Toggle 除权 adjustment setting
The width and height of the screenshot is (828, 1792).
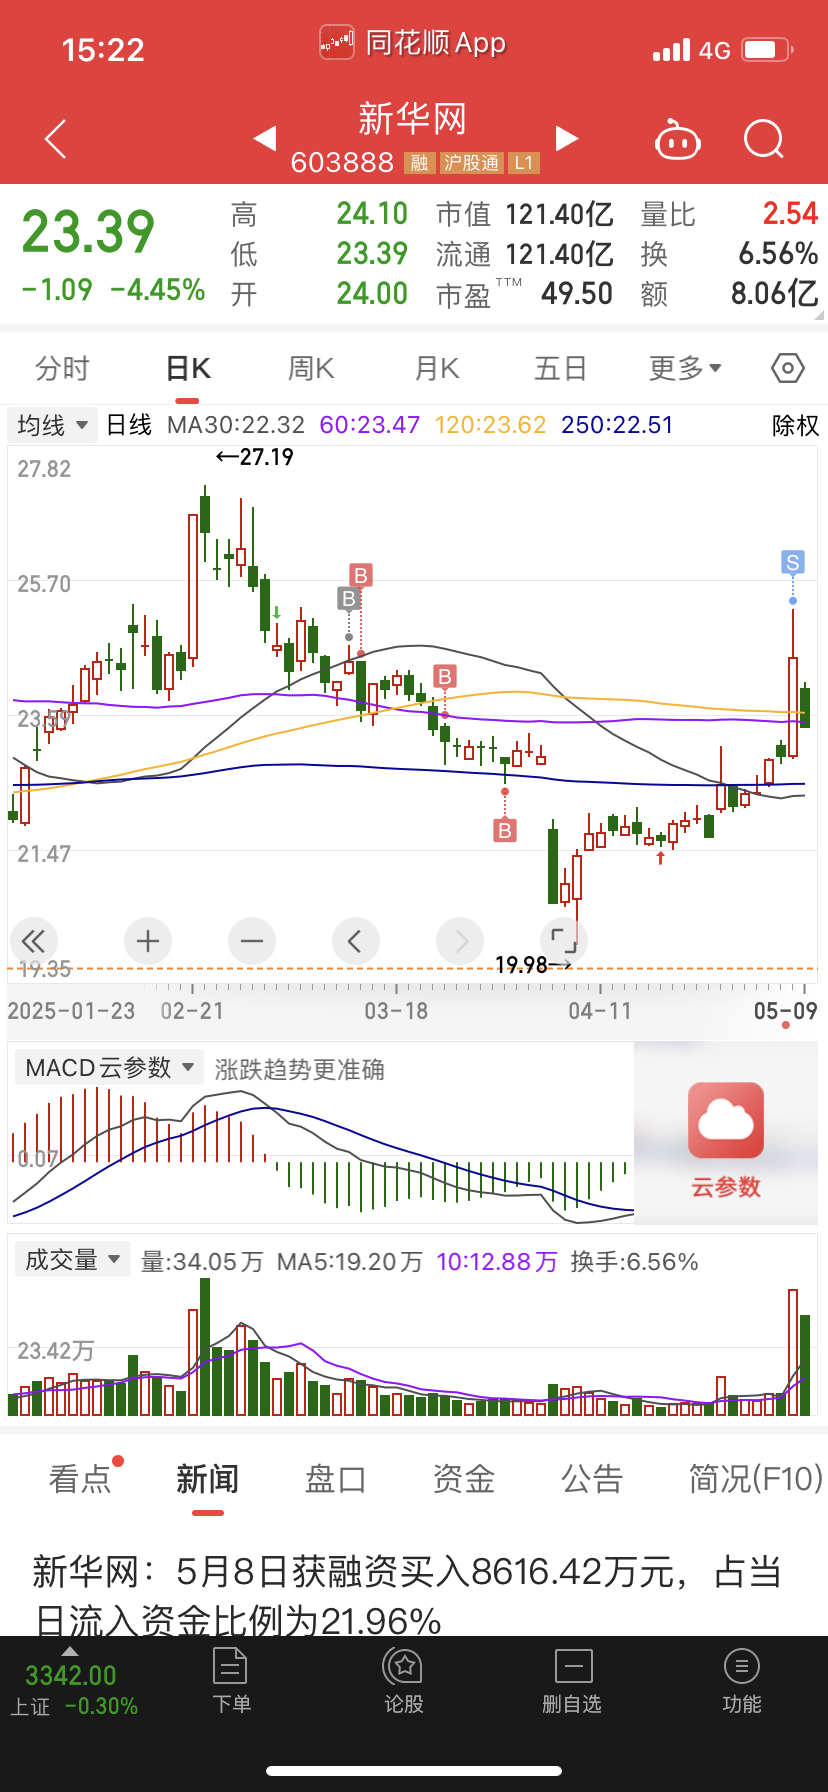[x=795, y=426]
